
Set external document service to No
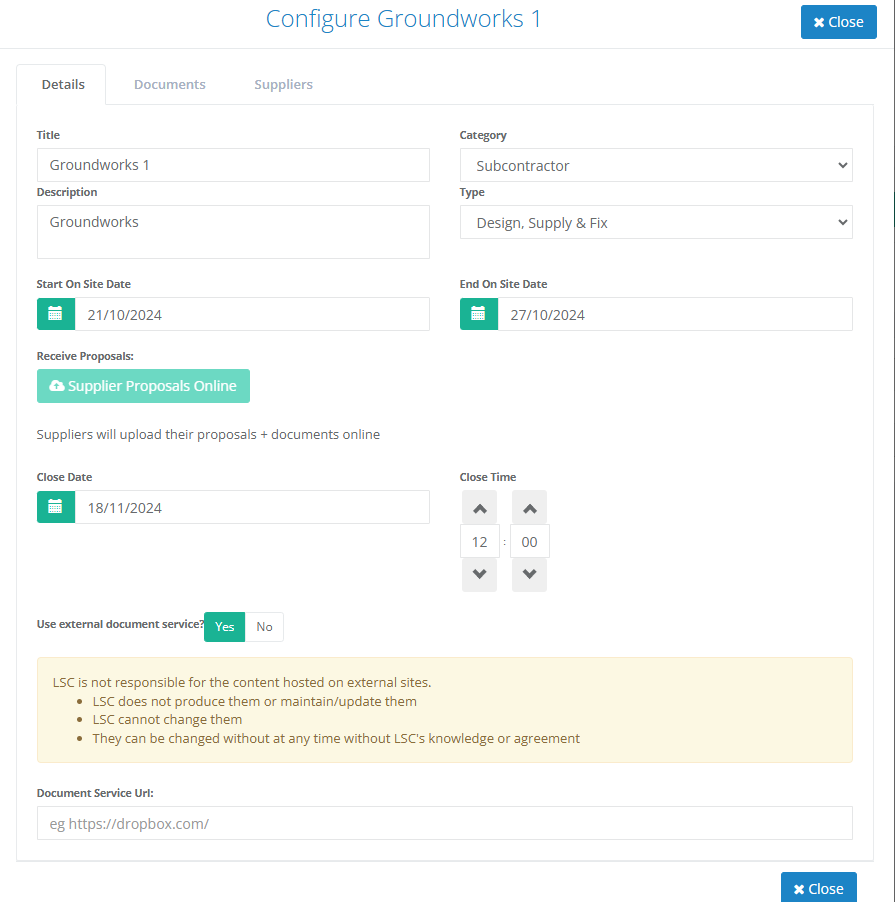(264, 627)
